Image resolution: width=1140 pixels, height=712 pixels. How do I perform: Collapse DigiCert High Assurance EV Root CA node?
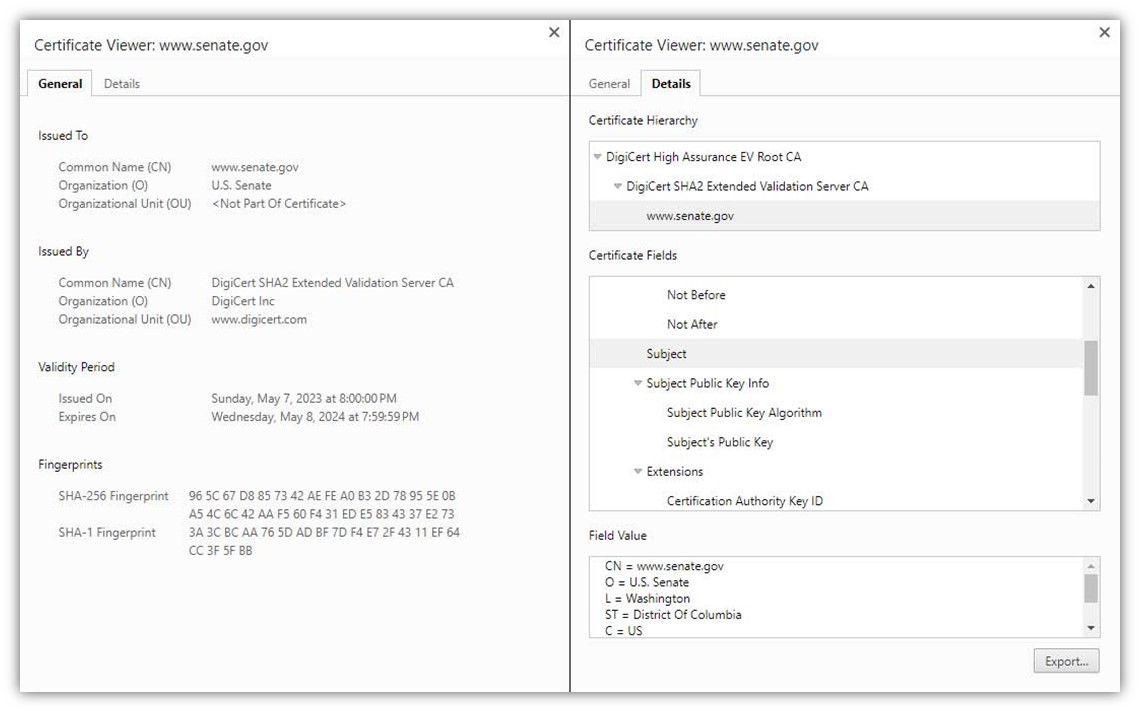pyautogui.click(x=597, y=157)
